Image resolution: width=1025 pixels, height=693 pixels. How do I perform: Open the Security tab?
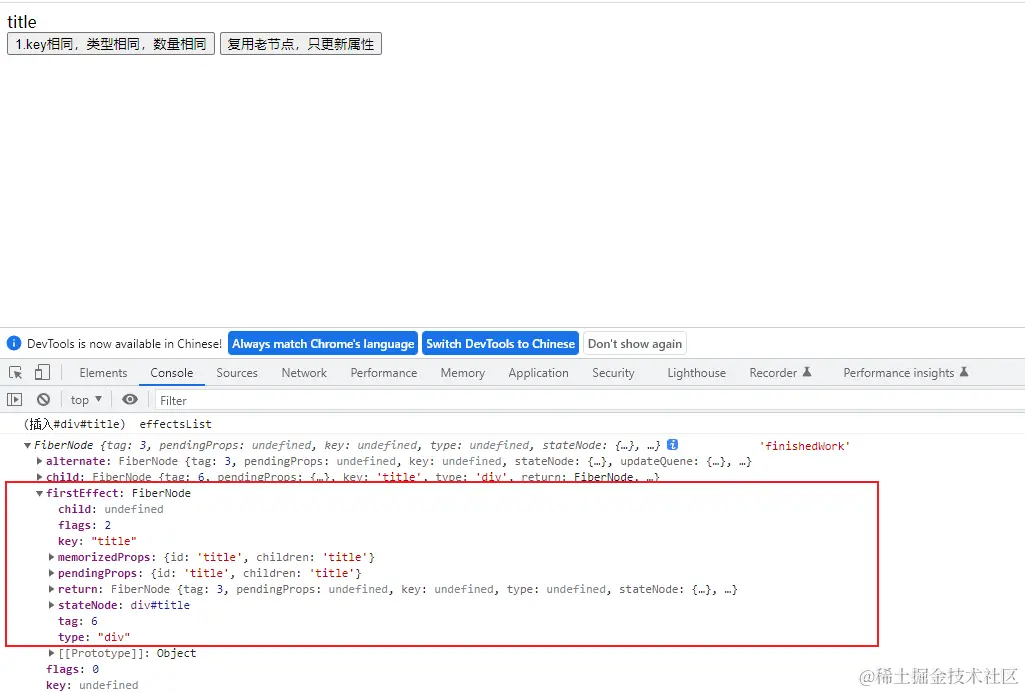[x=613, y=373]
